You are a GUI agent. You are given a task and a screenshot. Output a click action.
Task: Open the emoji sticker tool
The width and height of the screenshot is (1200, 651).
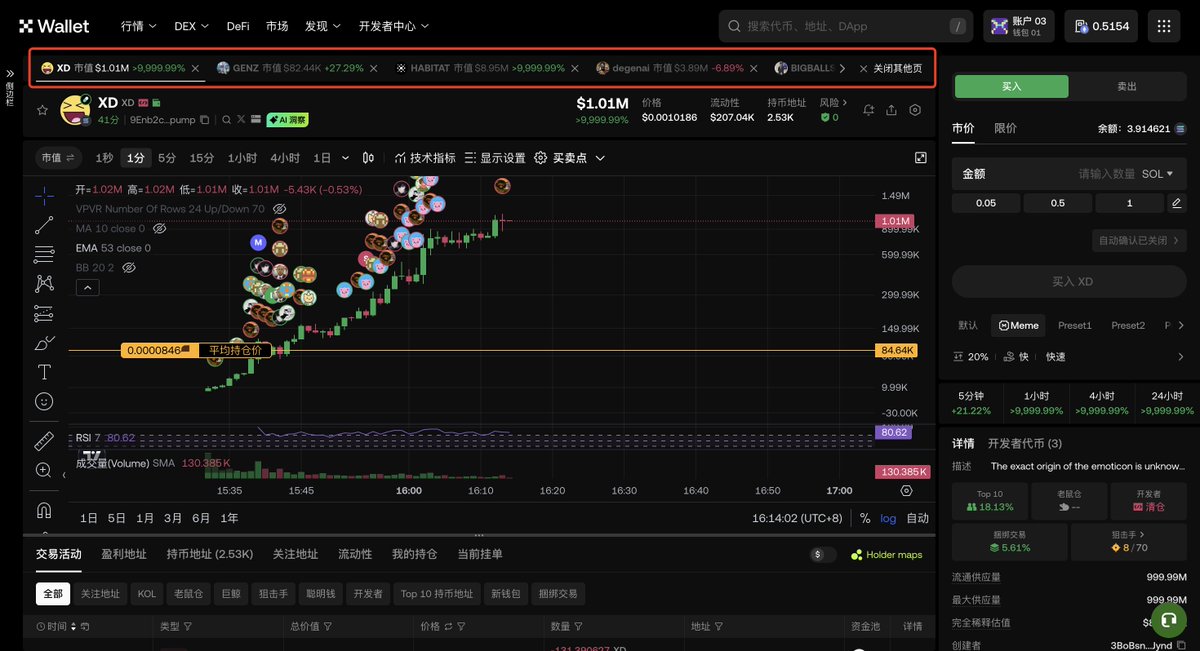pos(44,401)
